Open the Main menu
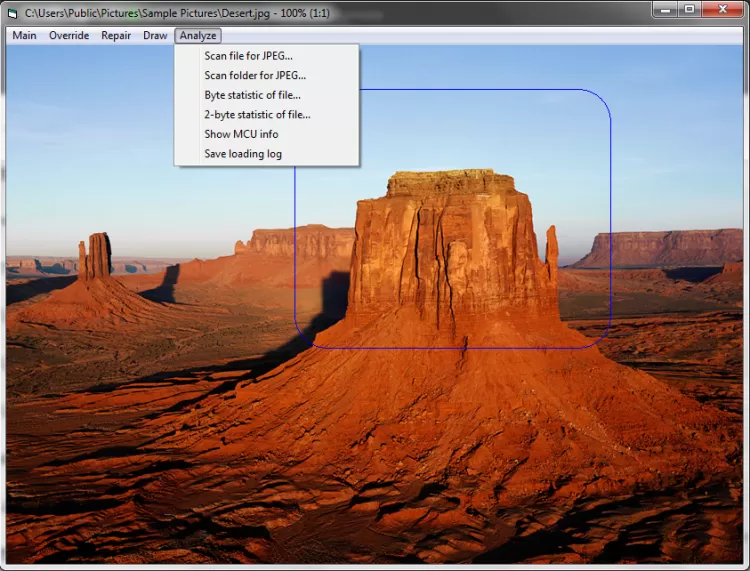The image size is (750, 571). [x=24, y=35]
